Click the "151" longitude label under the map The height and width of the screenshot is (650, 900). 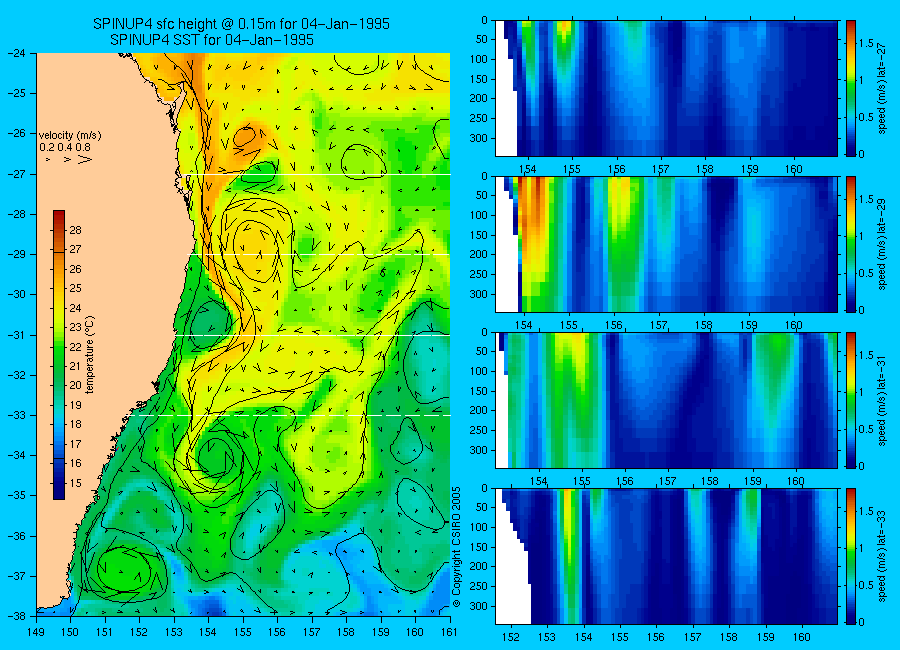(x=105, y=632)
